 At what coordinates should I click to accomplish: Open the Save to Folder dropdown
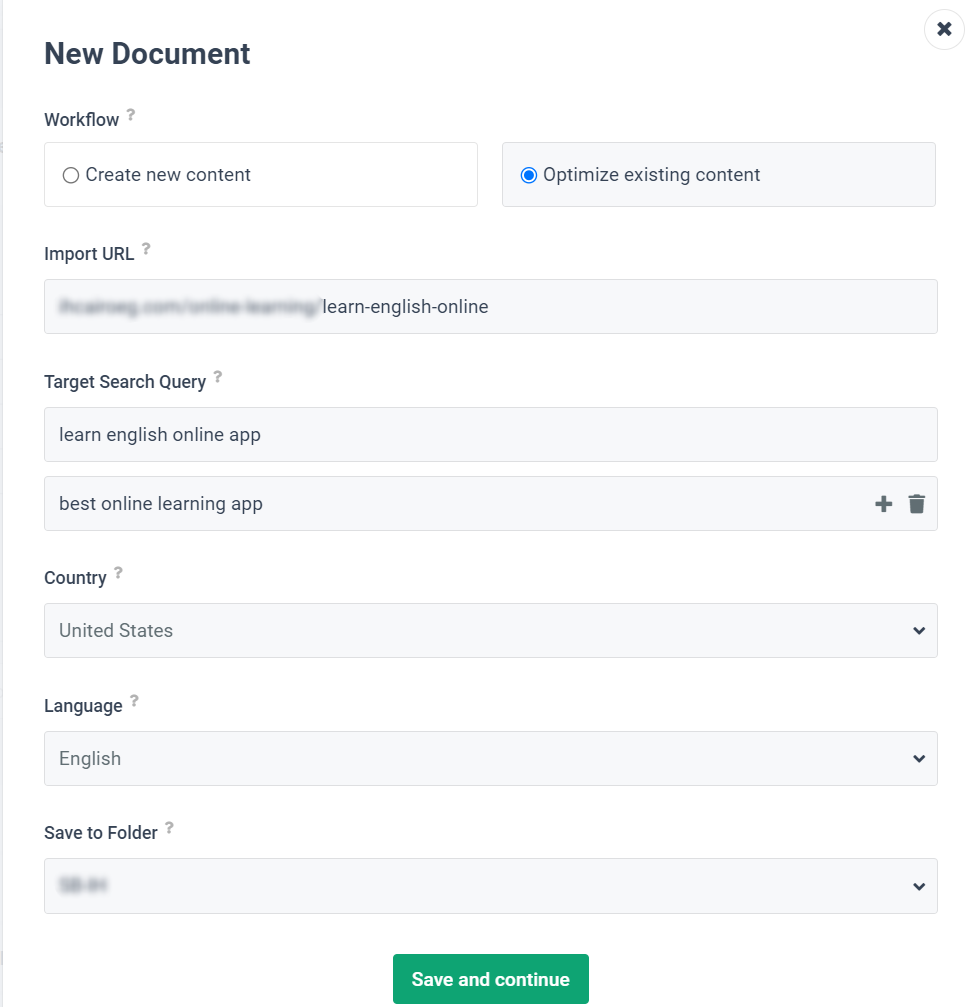918,886
